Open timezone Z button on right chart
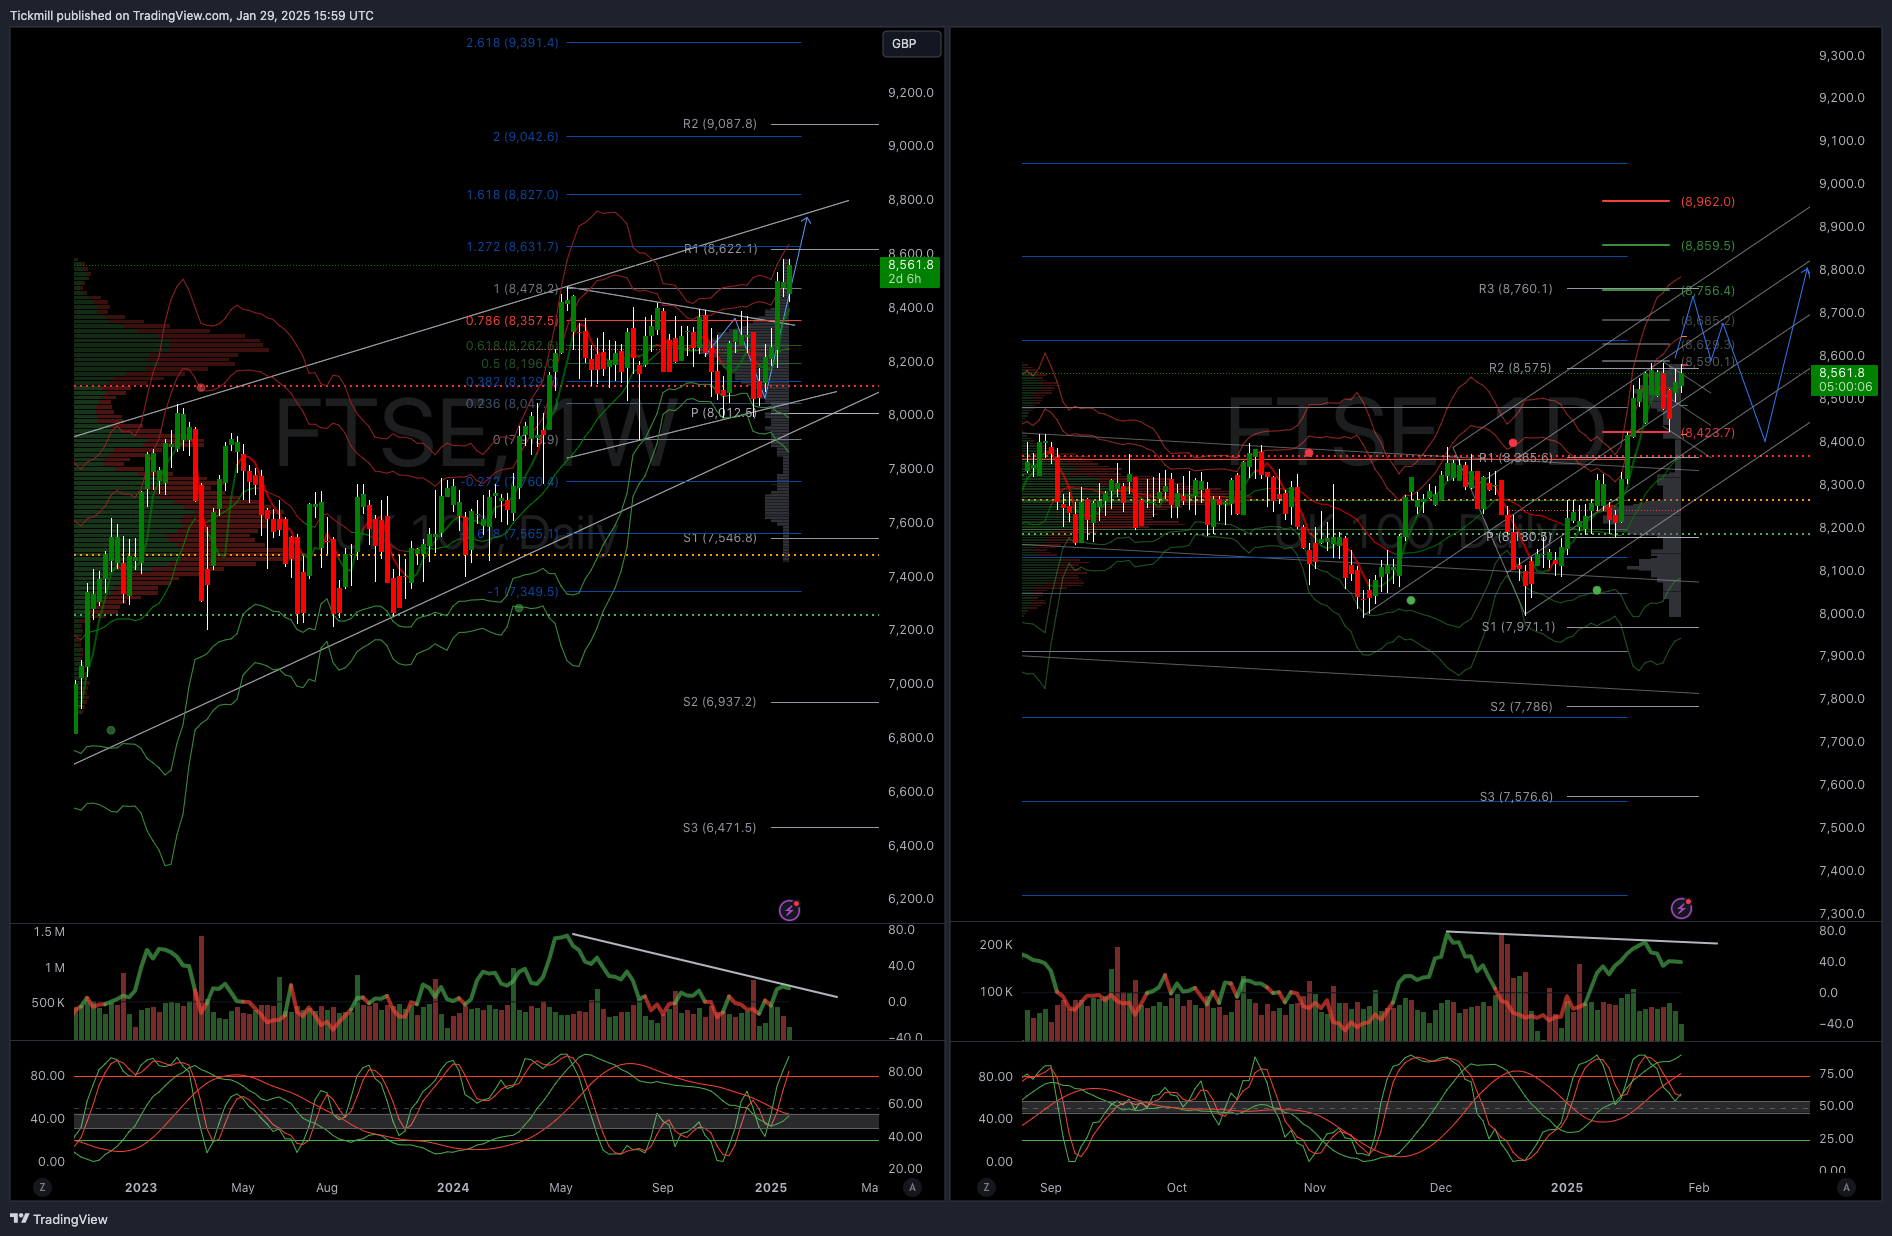Image resolution: width=1892 pixels, height=1236 pixels. click(987, 1187)
